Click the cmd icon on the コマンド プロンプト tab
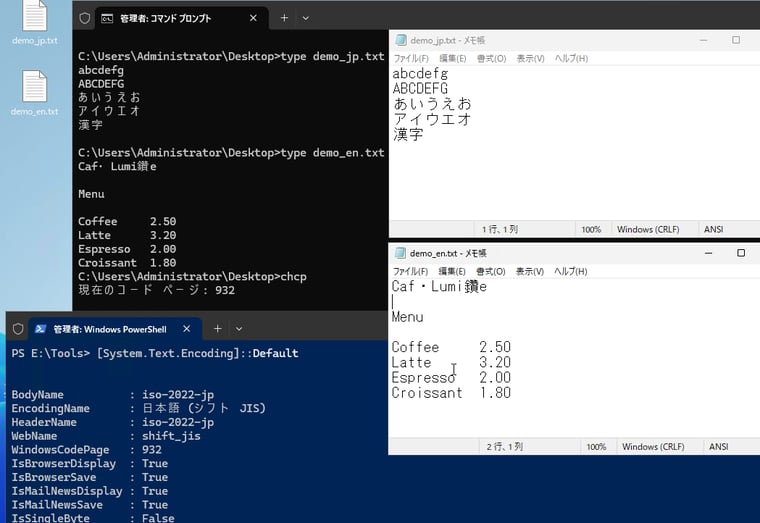 tap(107, 18)
